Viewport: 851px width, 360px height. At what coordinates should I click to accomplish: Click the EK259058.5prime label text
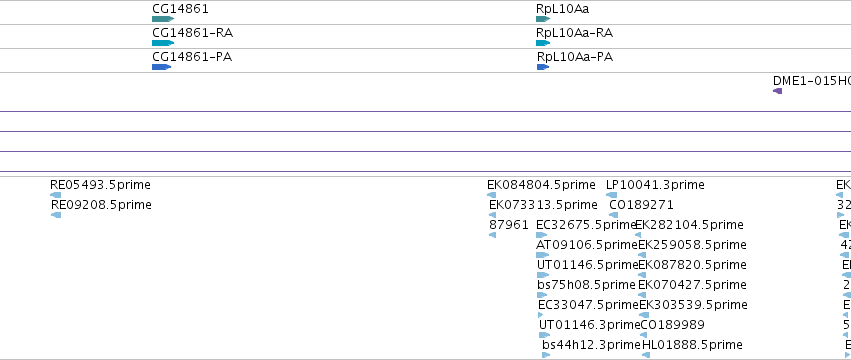pos(693,245)
